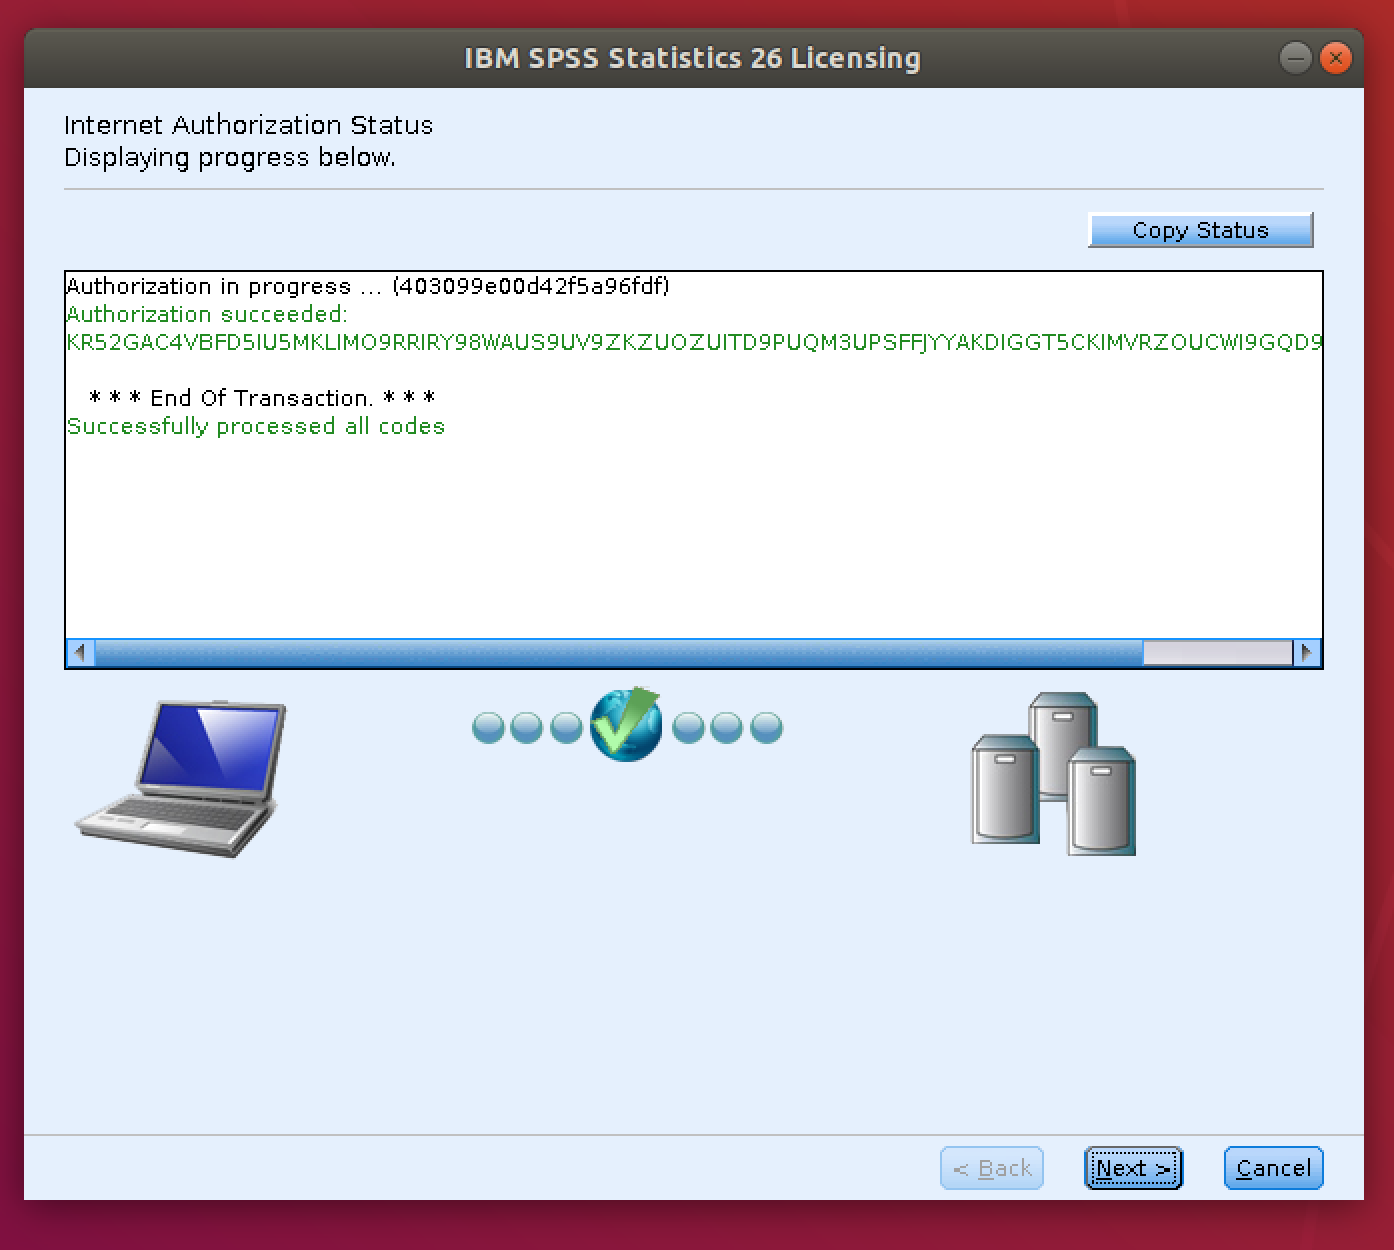Click the dot immediately left of globe

pos(566,728)
